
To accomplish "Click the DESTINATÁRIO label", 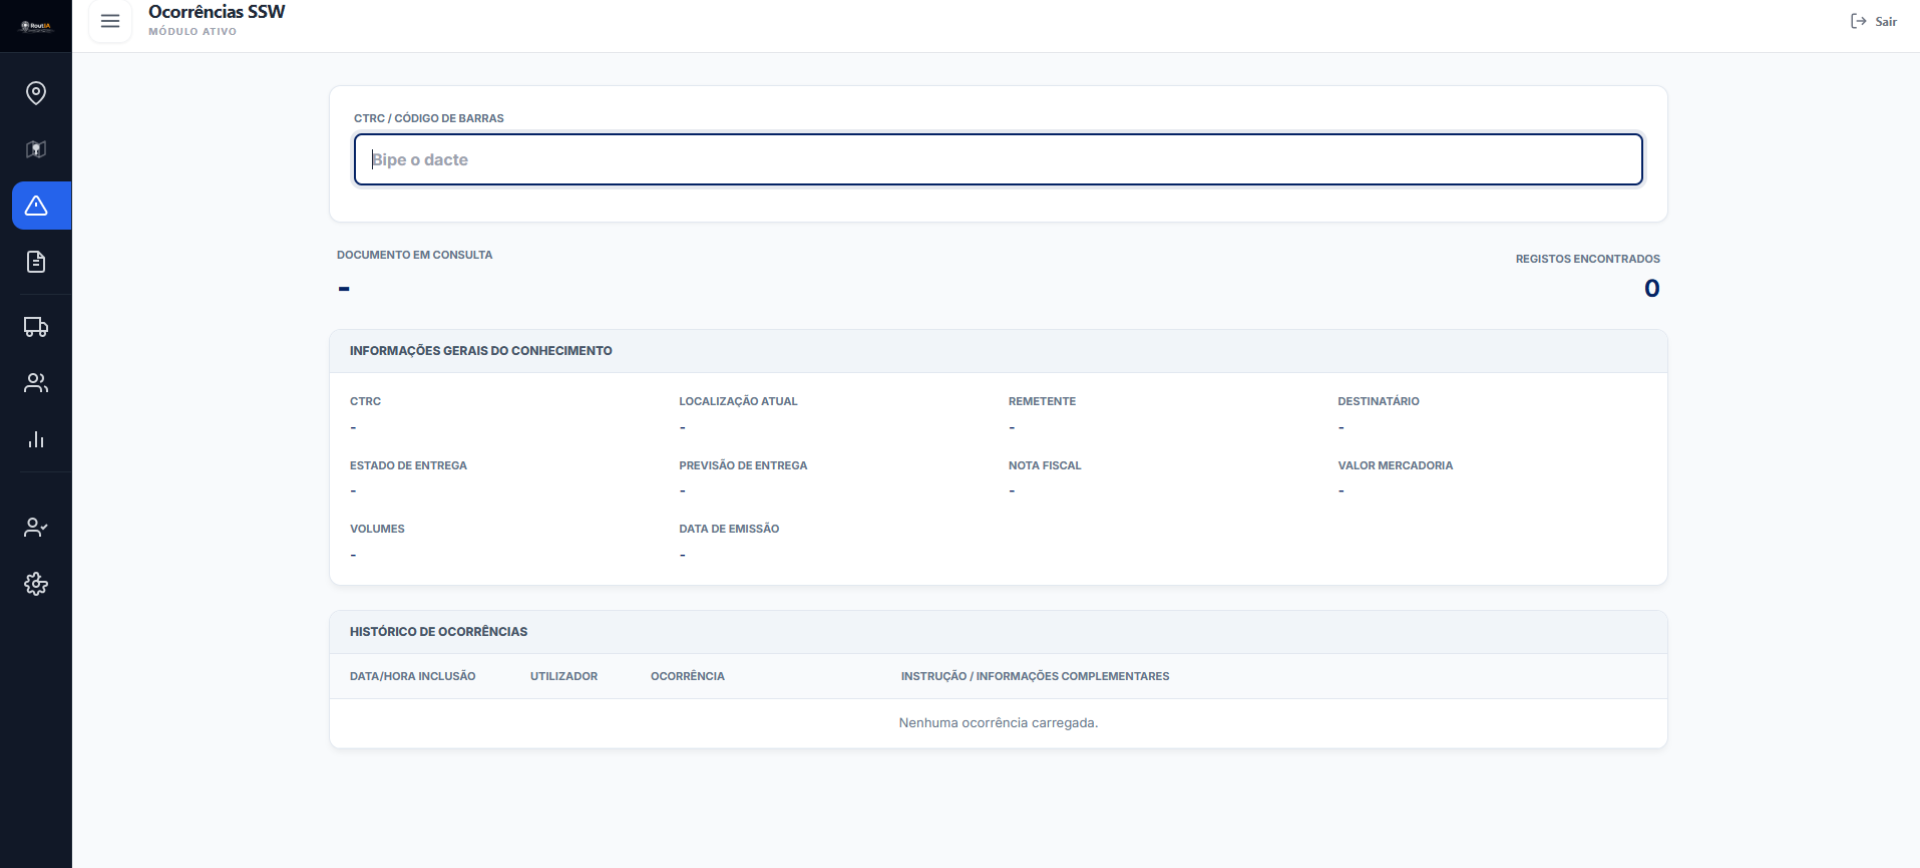I will 1379,402.
